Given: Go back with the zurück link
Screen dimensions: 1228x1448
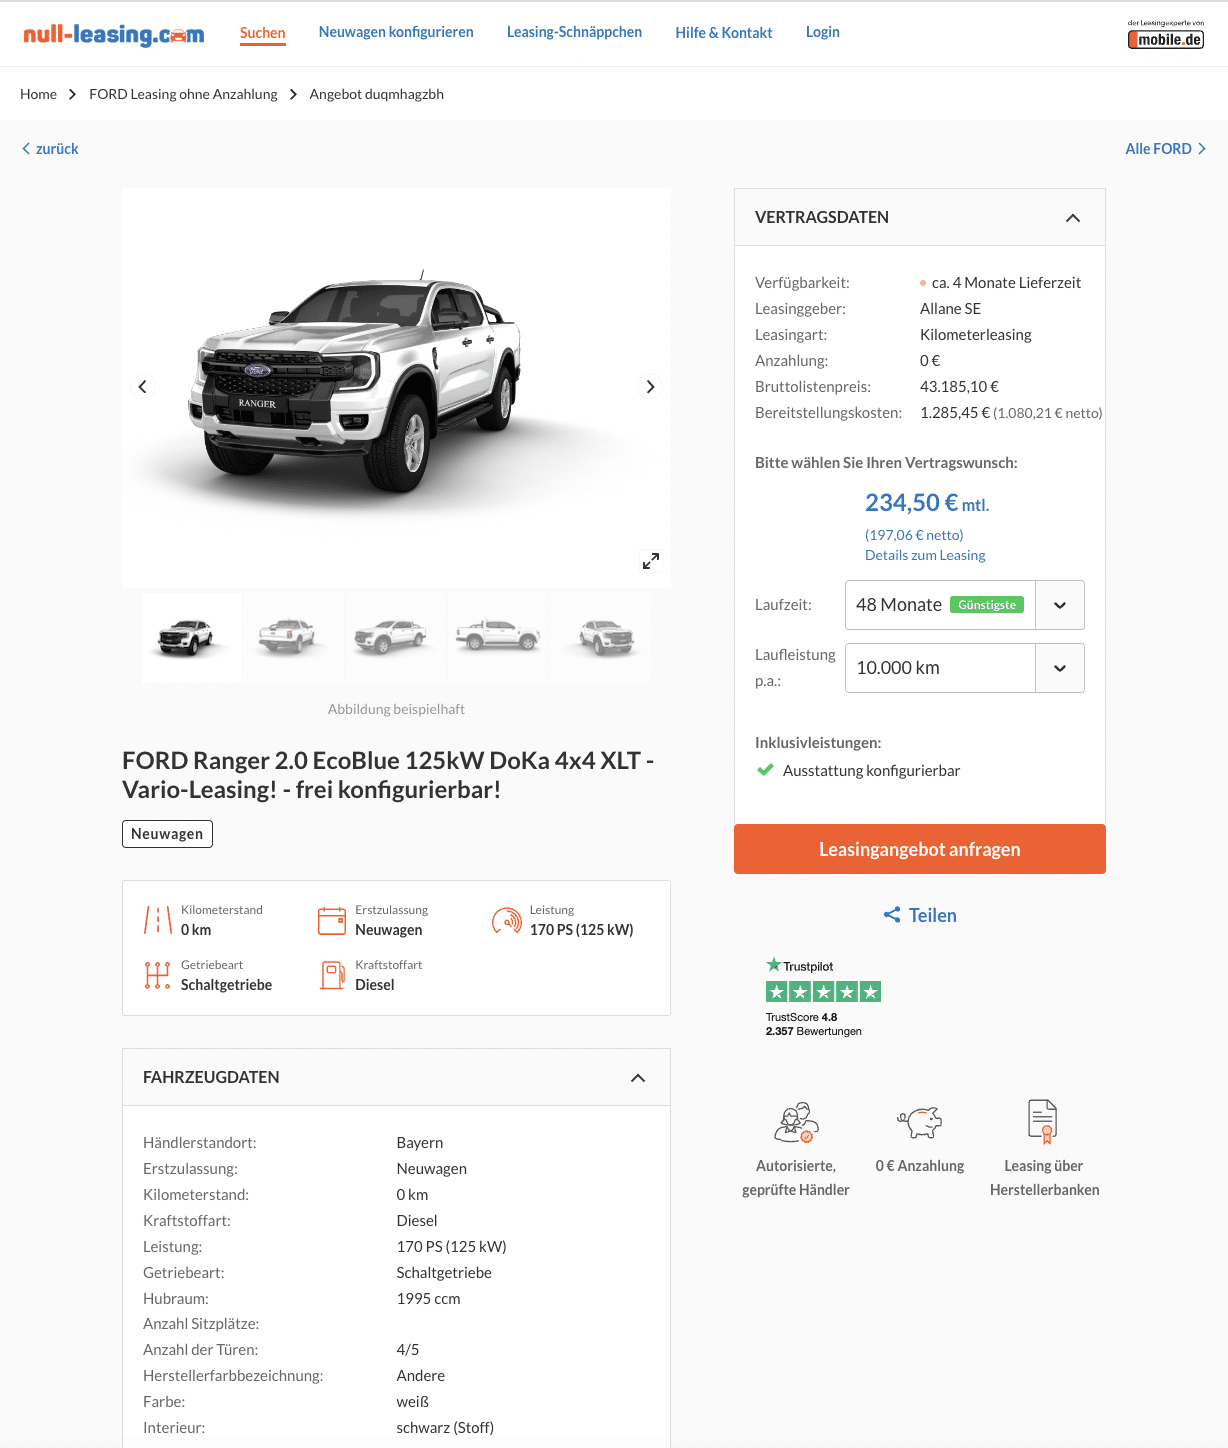Looking at the screenshot, I should point(50,149).
